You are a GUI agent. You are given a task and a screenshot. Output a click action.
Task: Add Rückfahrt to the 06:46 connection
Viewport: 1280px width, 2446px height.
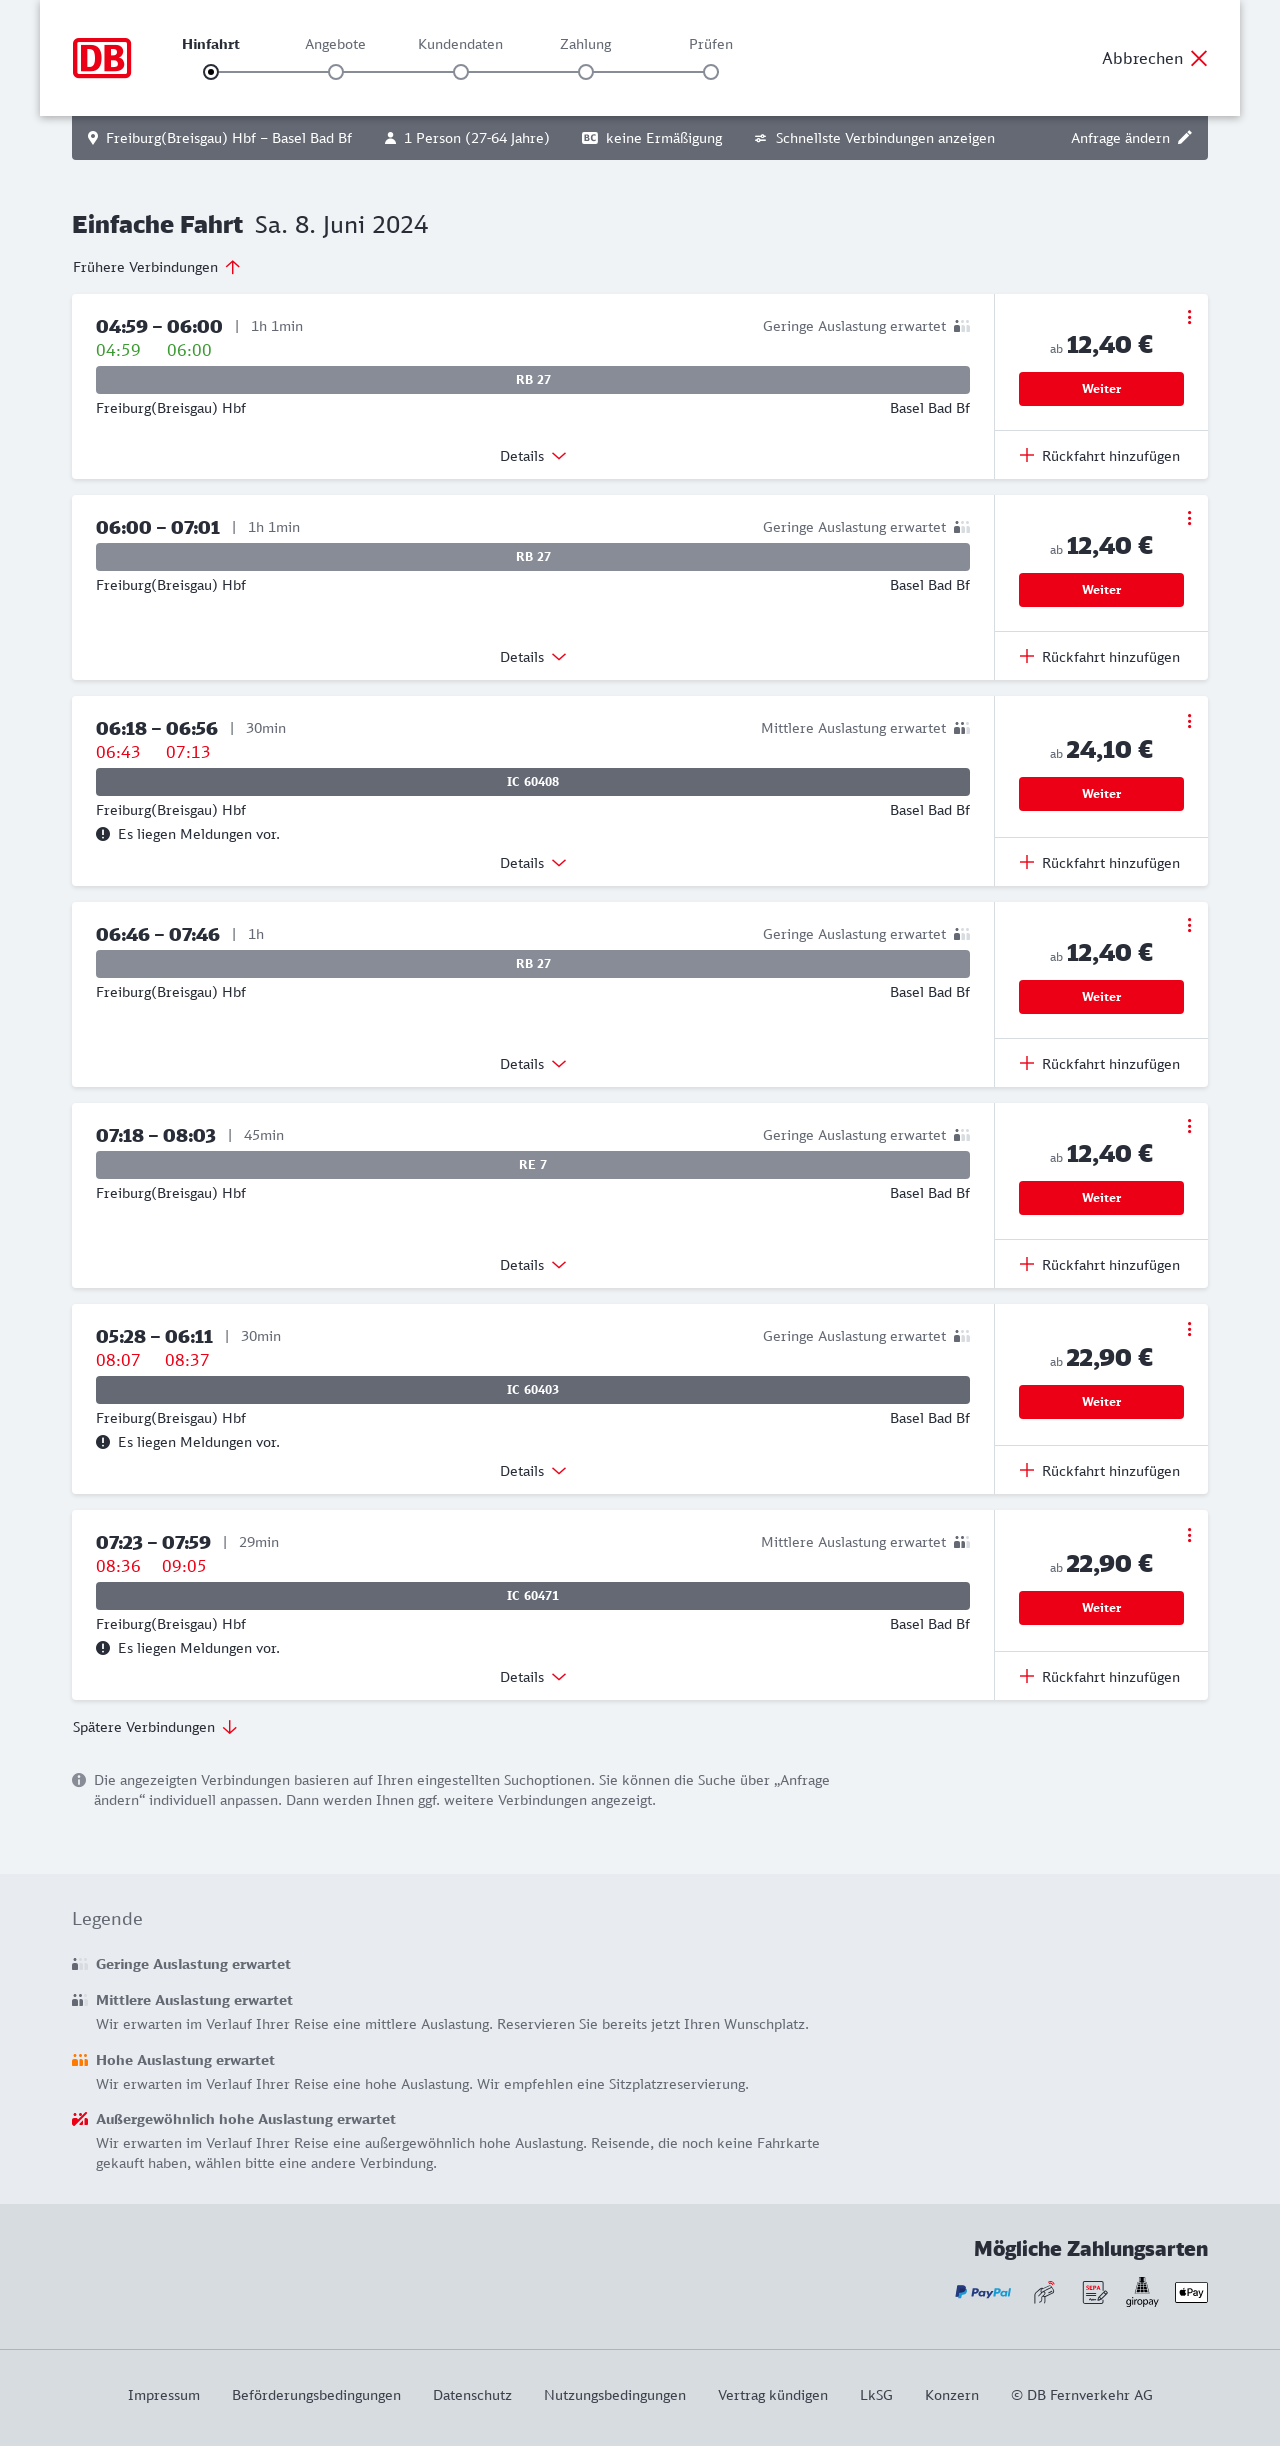click(x=1100, y=1064)
